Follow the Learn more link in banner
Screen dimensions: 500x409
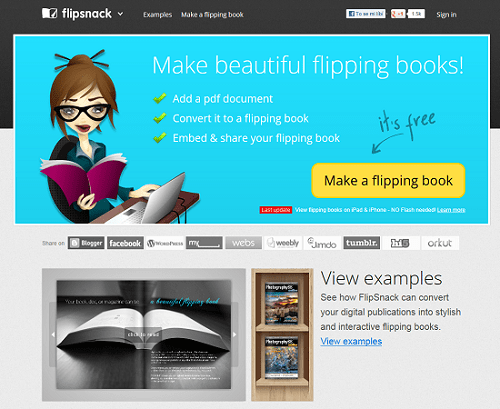coord(451,210)
